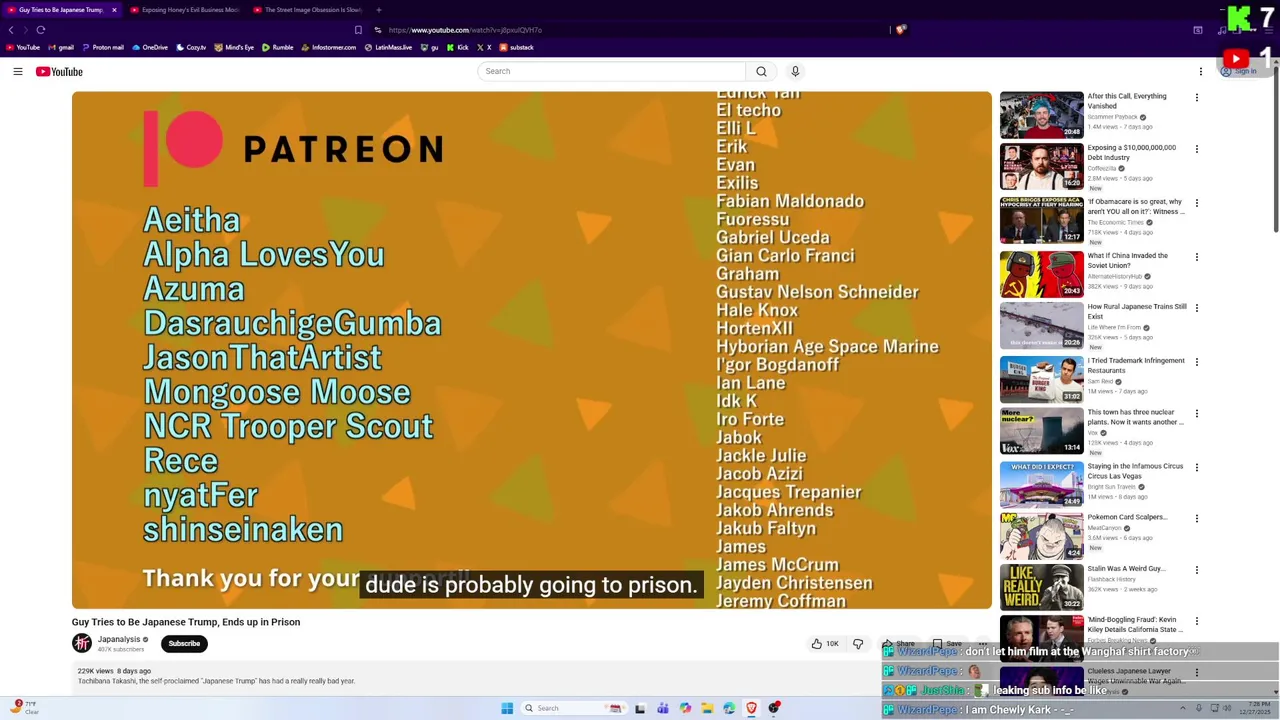The width and height of the screenshot is (1280, 720).
Task: Open the gmail bookmark
Action: (x=61, y=47)
